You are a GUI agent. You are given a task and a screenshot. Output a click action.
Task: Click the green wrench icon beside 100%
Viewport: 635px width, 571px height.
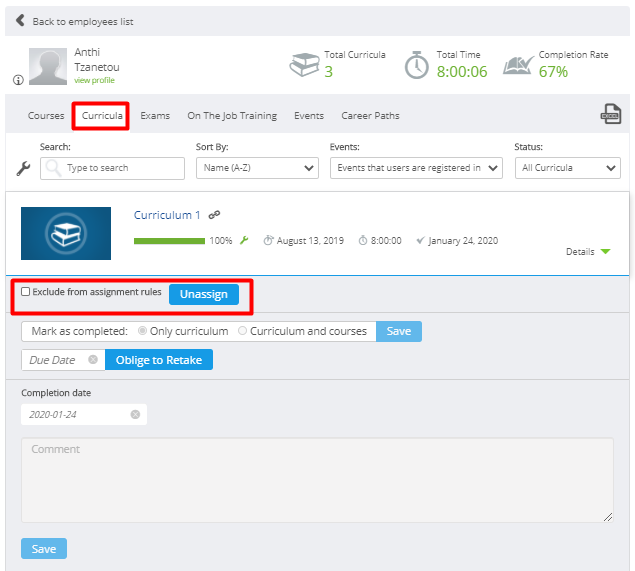244,240
